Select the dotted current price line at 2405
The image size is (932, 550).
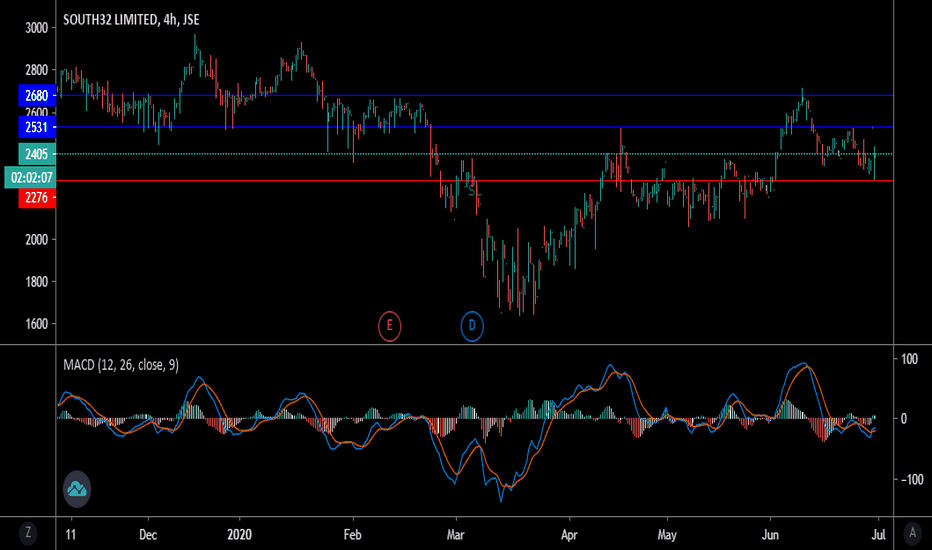pos(474,154)
